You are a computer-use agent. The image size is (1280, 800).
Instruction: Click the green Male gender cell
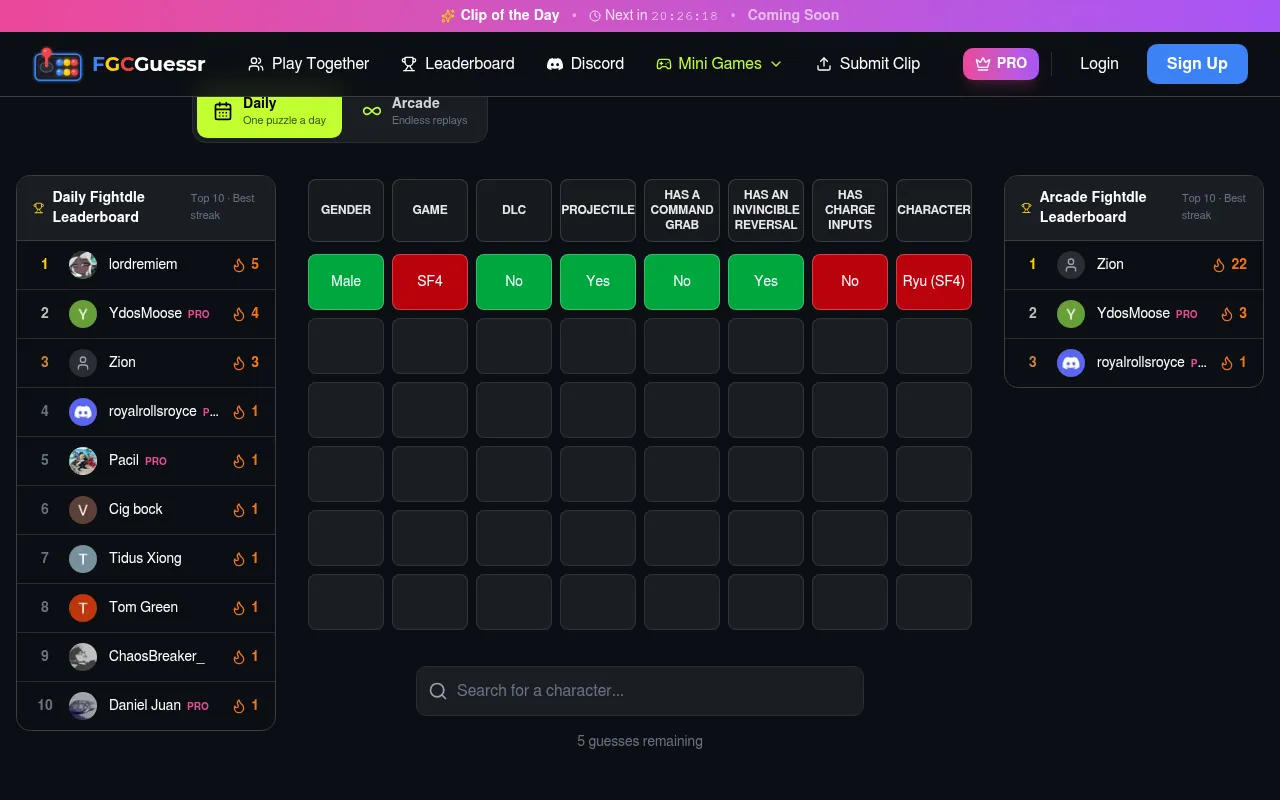tap(346, 282)
